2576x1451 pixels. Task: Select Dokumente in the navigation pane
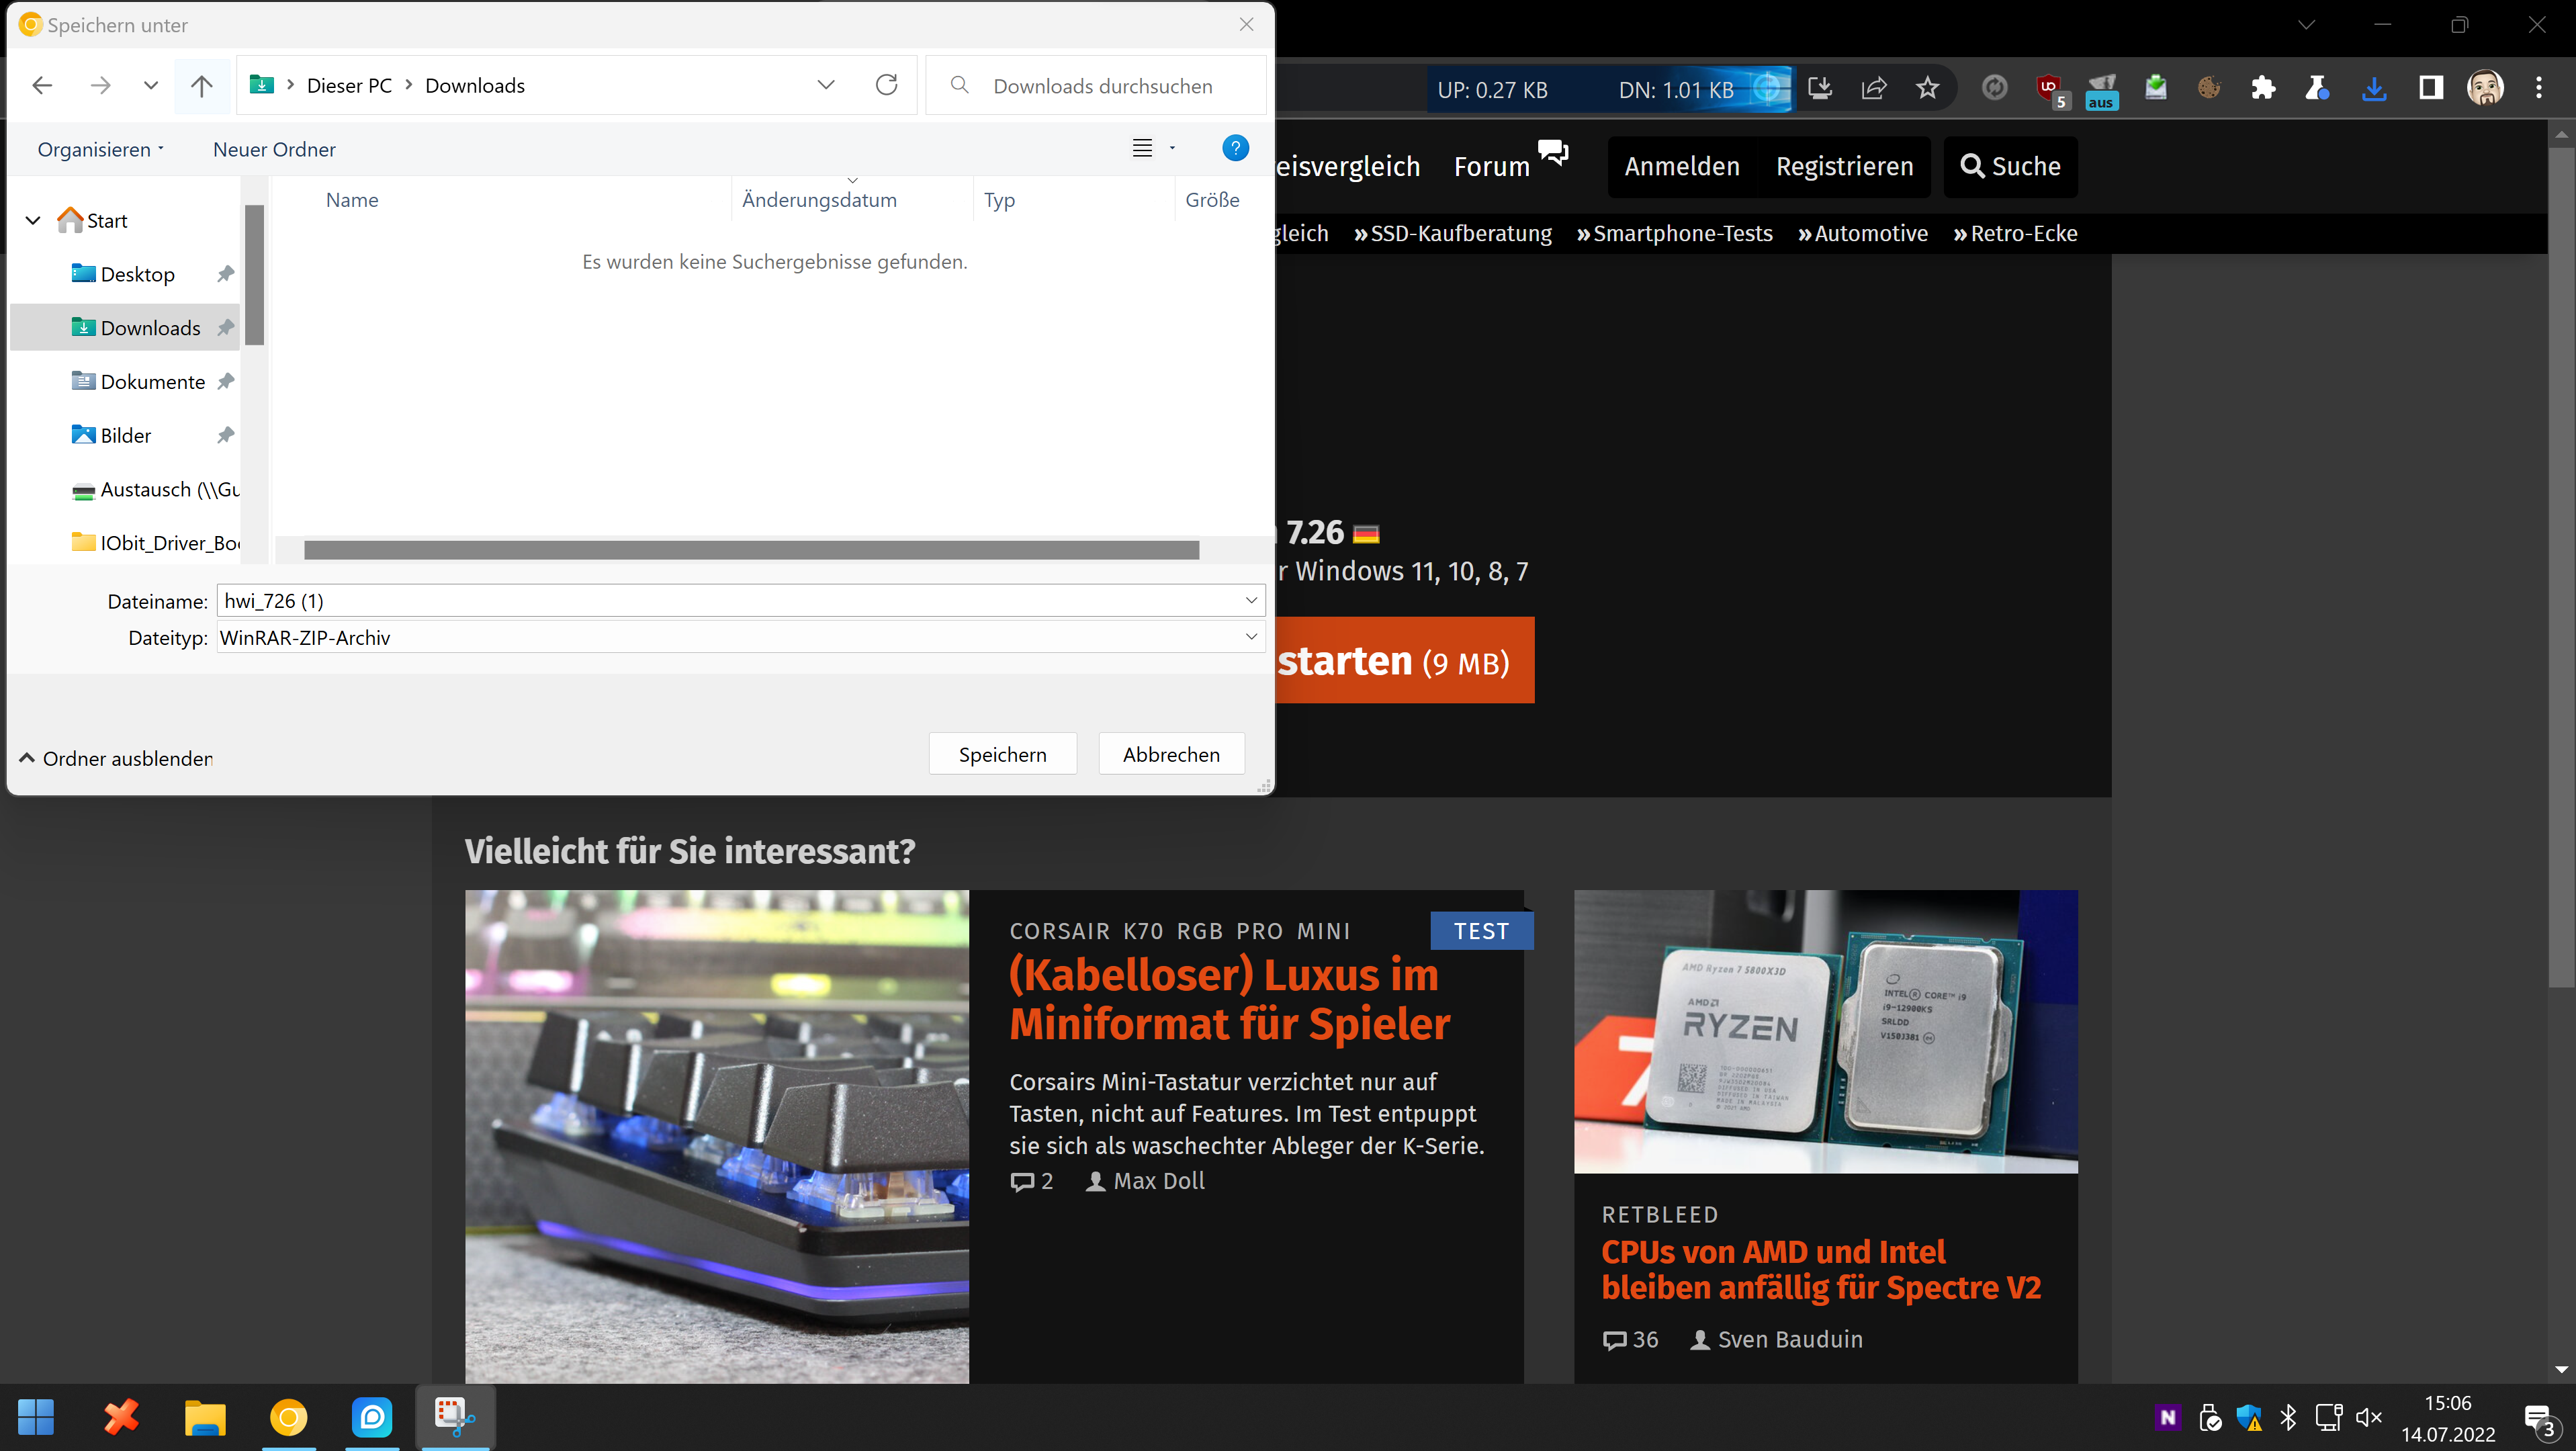point(152,382)
